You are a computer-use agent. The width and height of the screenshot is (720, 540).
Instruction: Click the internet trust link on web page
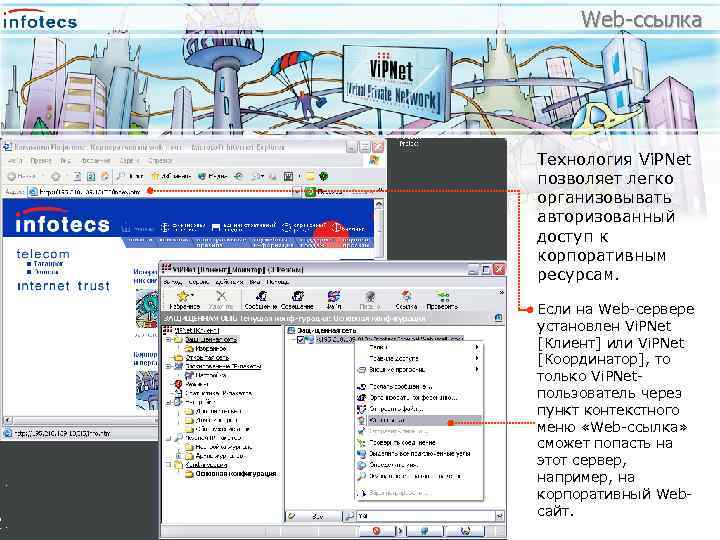tap(63, 286)
